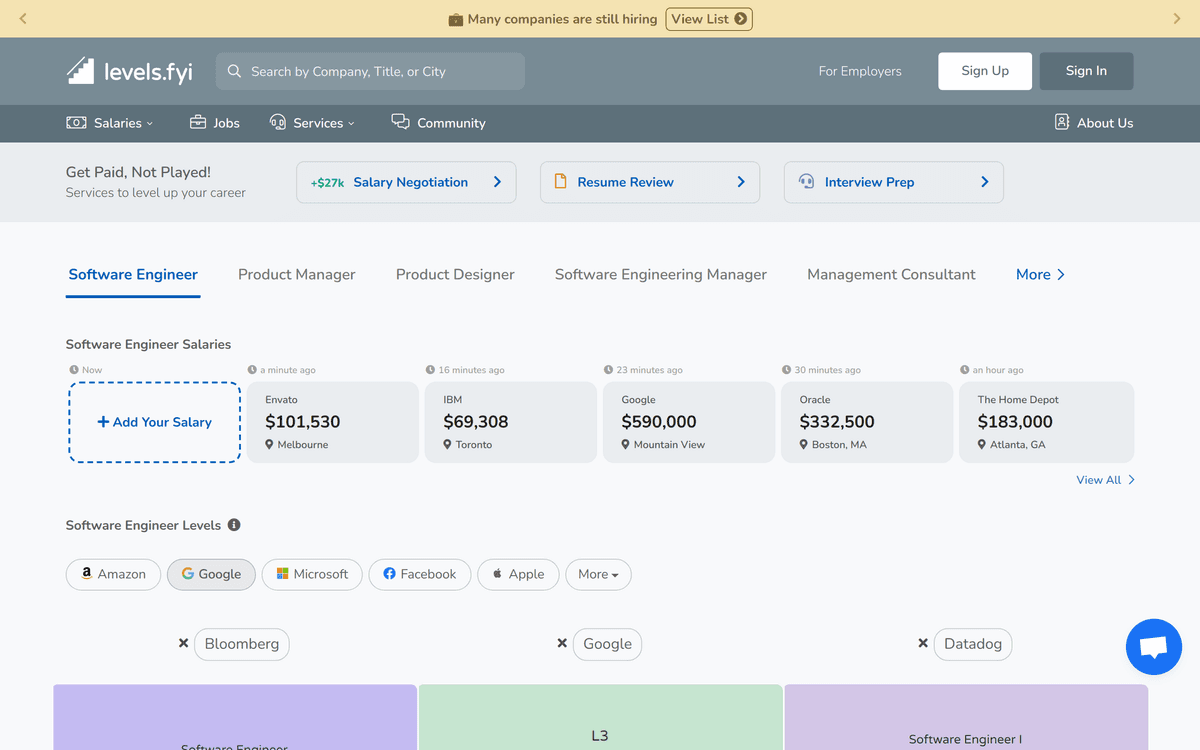
Task: Click the View All salaries link
Action: pyautogui.click(x=1106, y=480)
